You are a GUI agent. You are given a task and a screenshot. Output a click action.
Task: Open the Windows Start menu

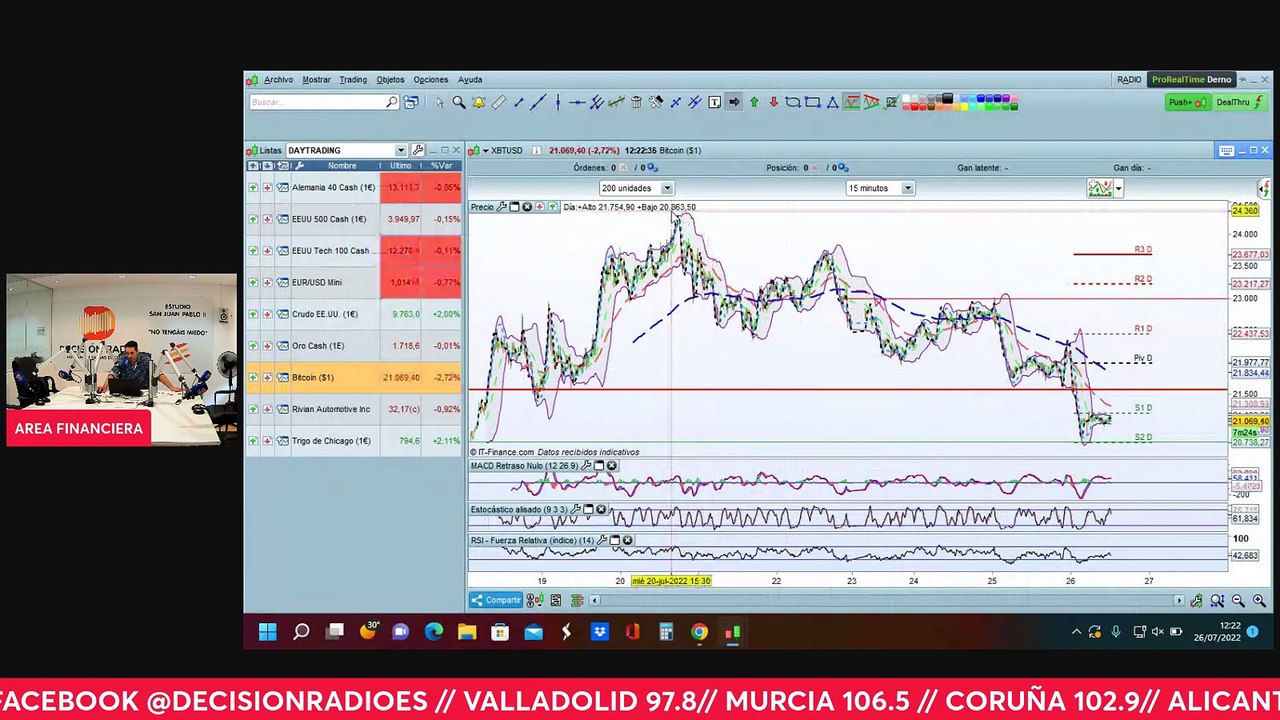[268, 632]
